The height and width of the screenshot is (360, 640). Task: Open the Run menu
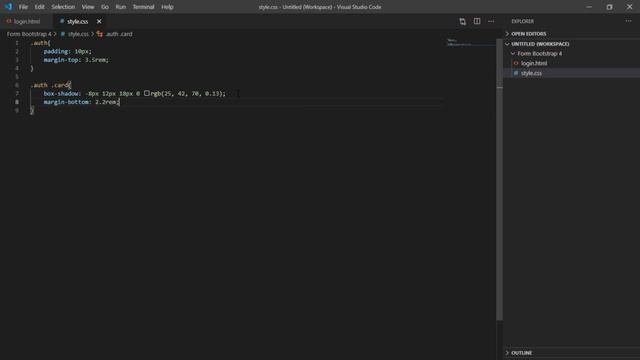click(121, 7)
